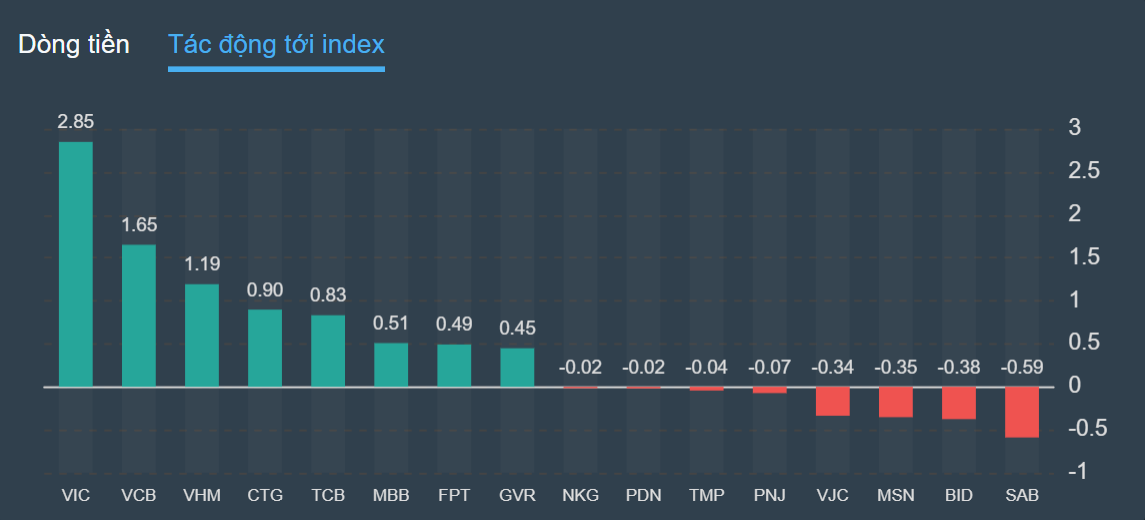Click the red BID bar
This screenshot has height=520, width=1145.
pyautogui.click(x=959, y=403)
